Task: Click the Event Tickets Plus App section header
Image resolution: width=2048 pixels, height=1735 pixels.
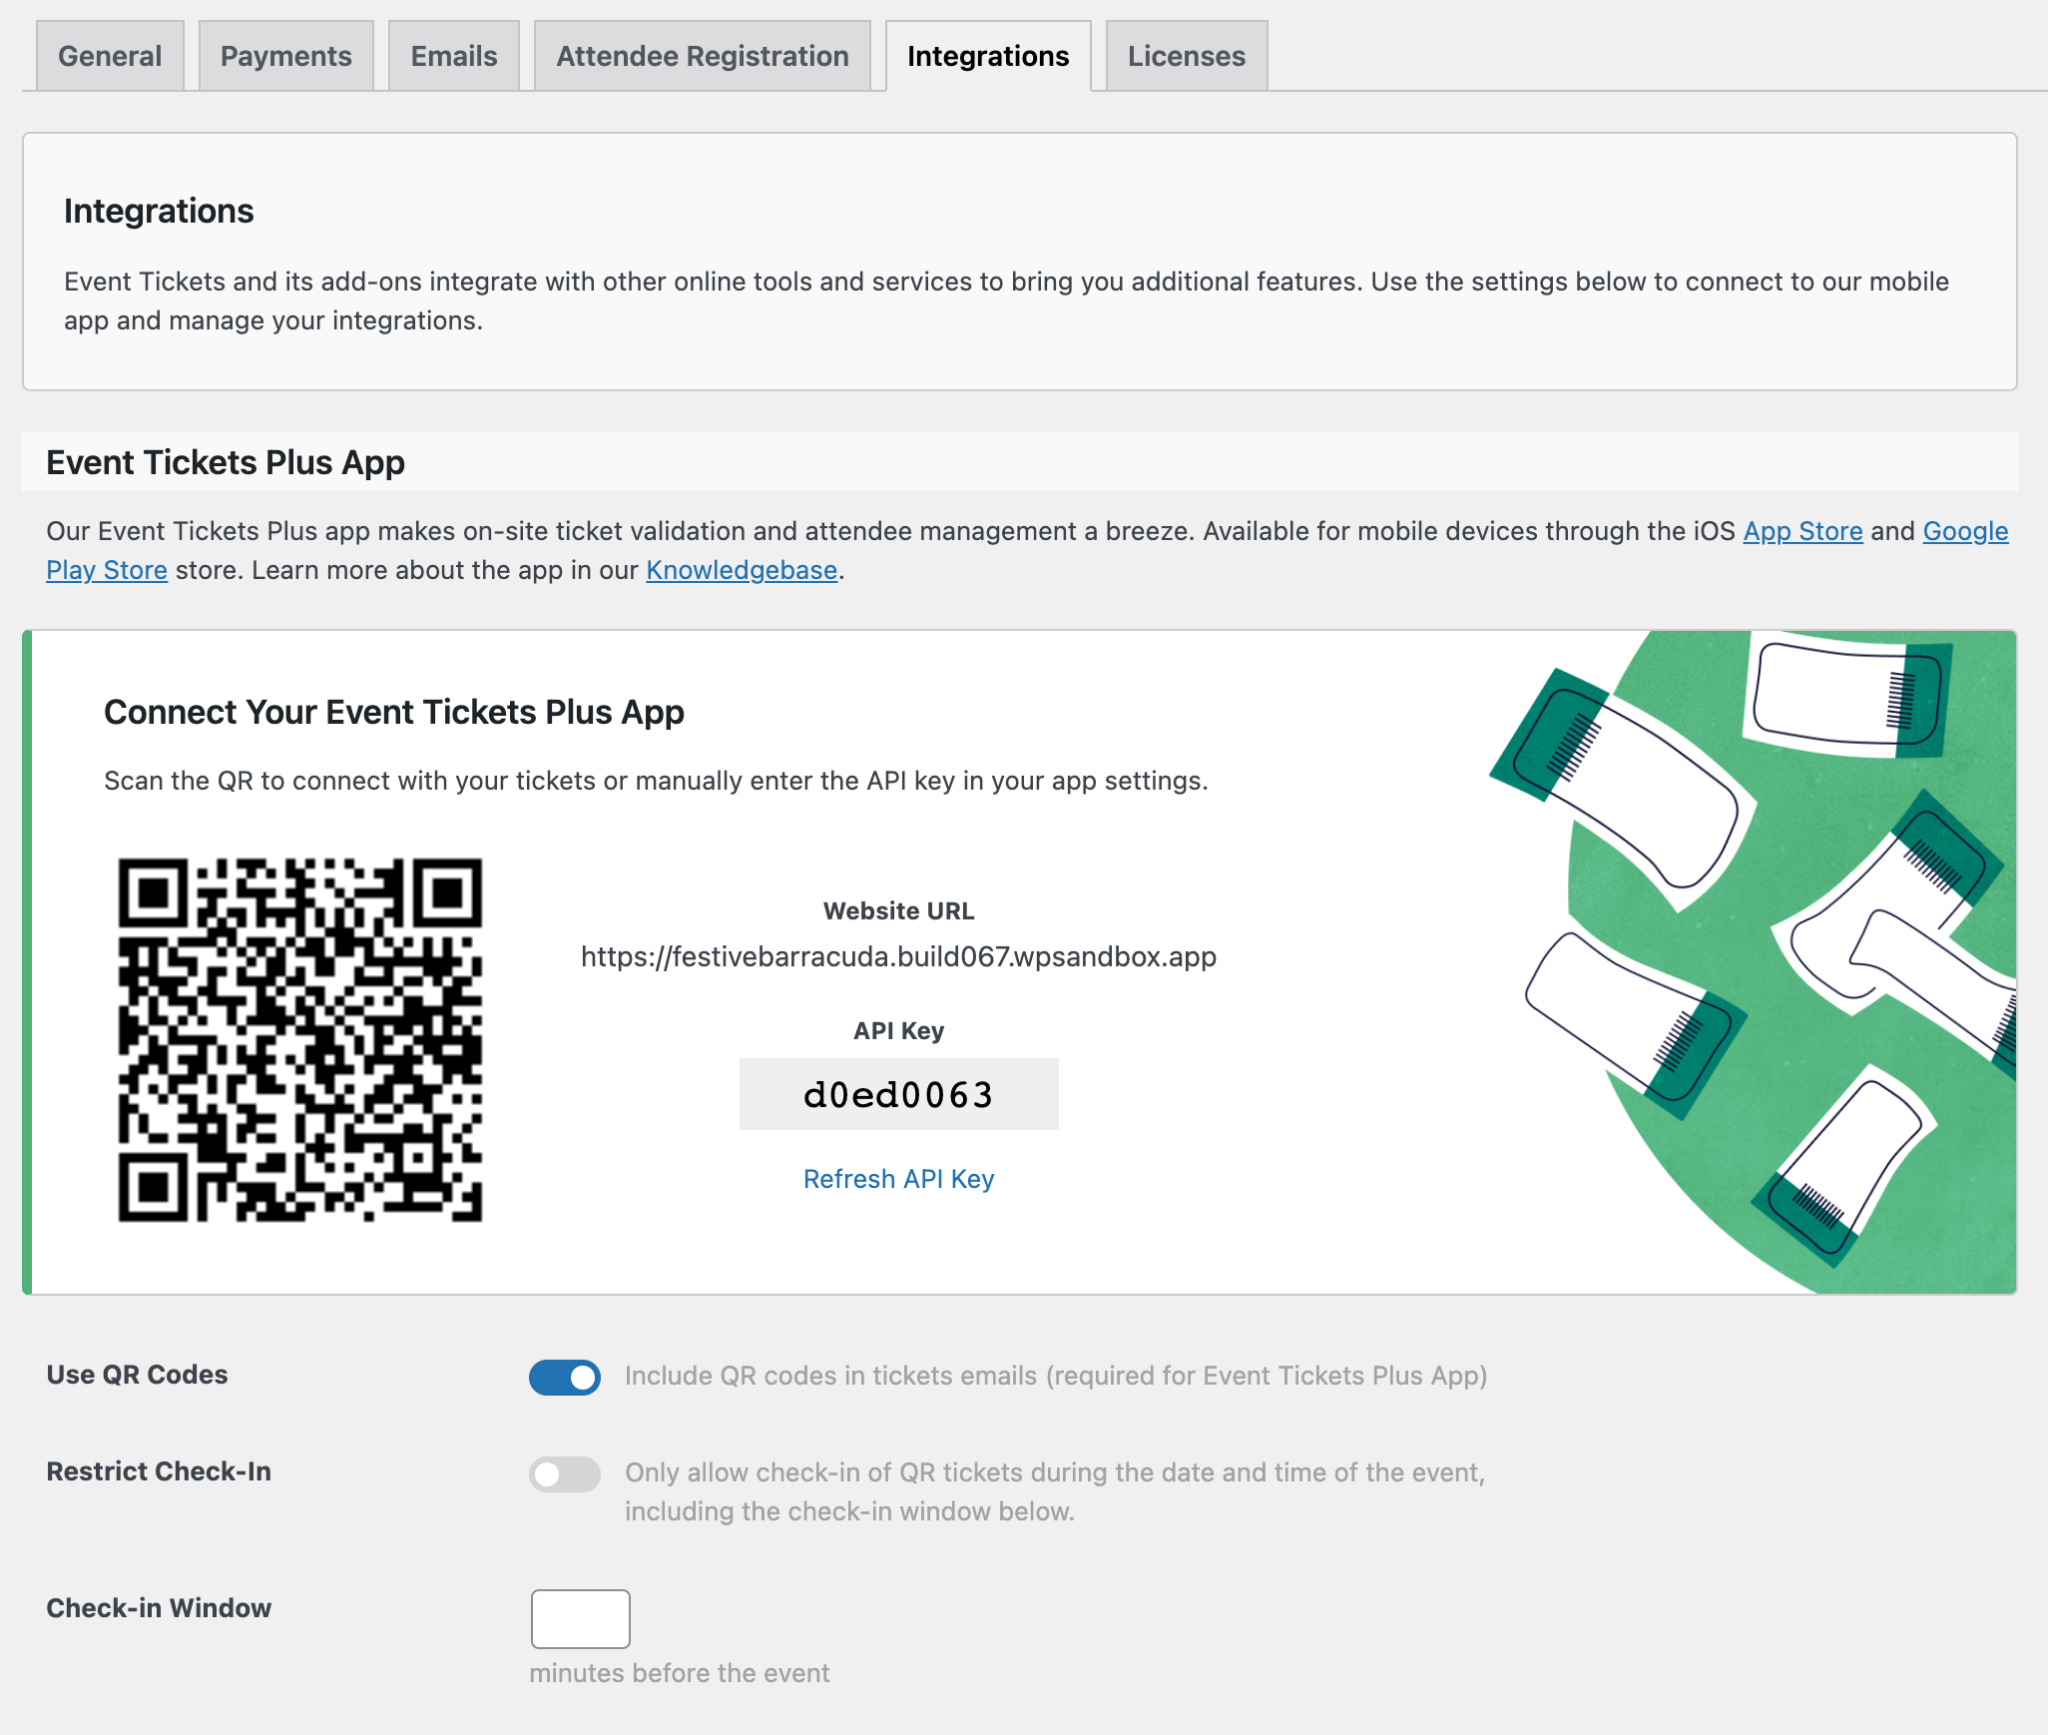Action: 224,462
